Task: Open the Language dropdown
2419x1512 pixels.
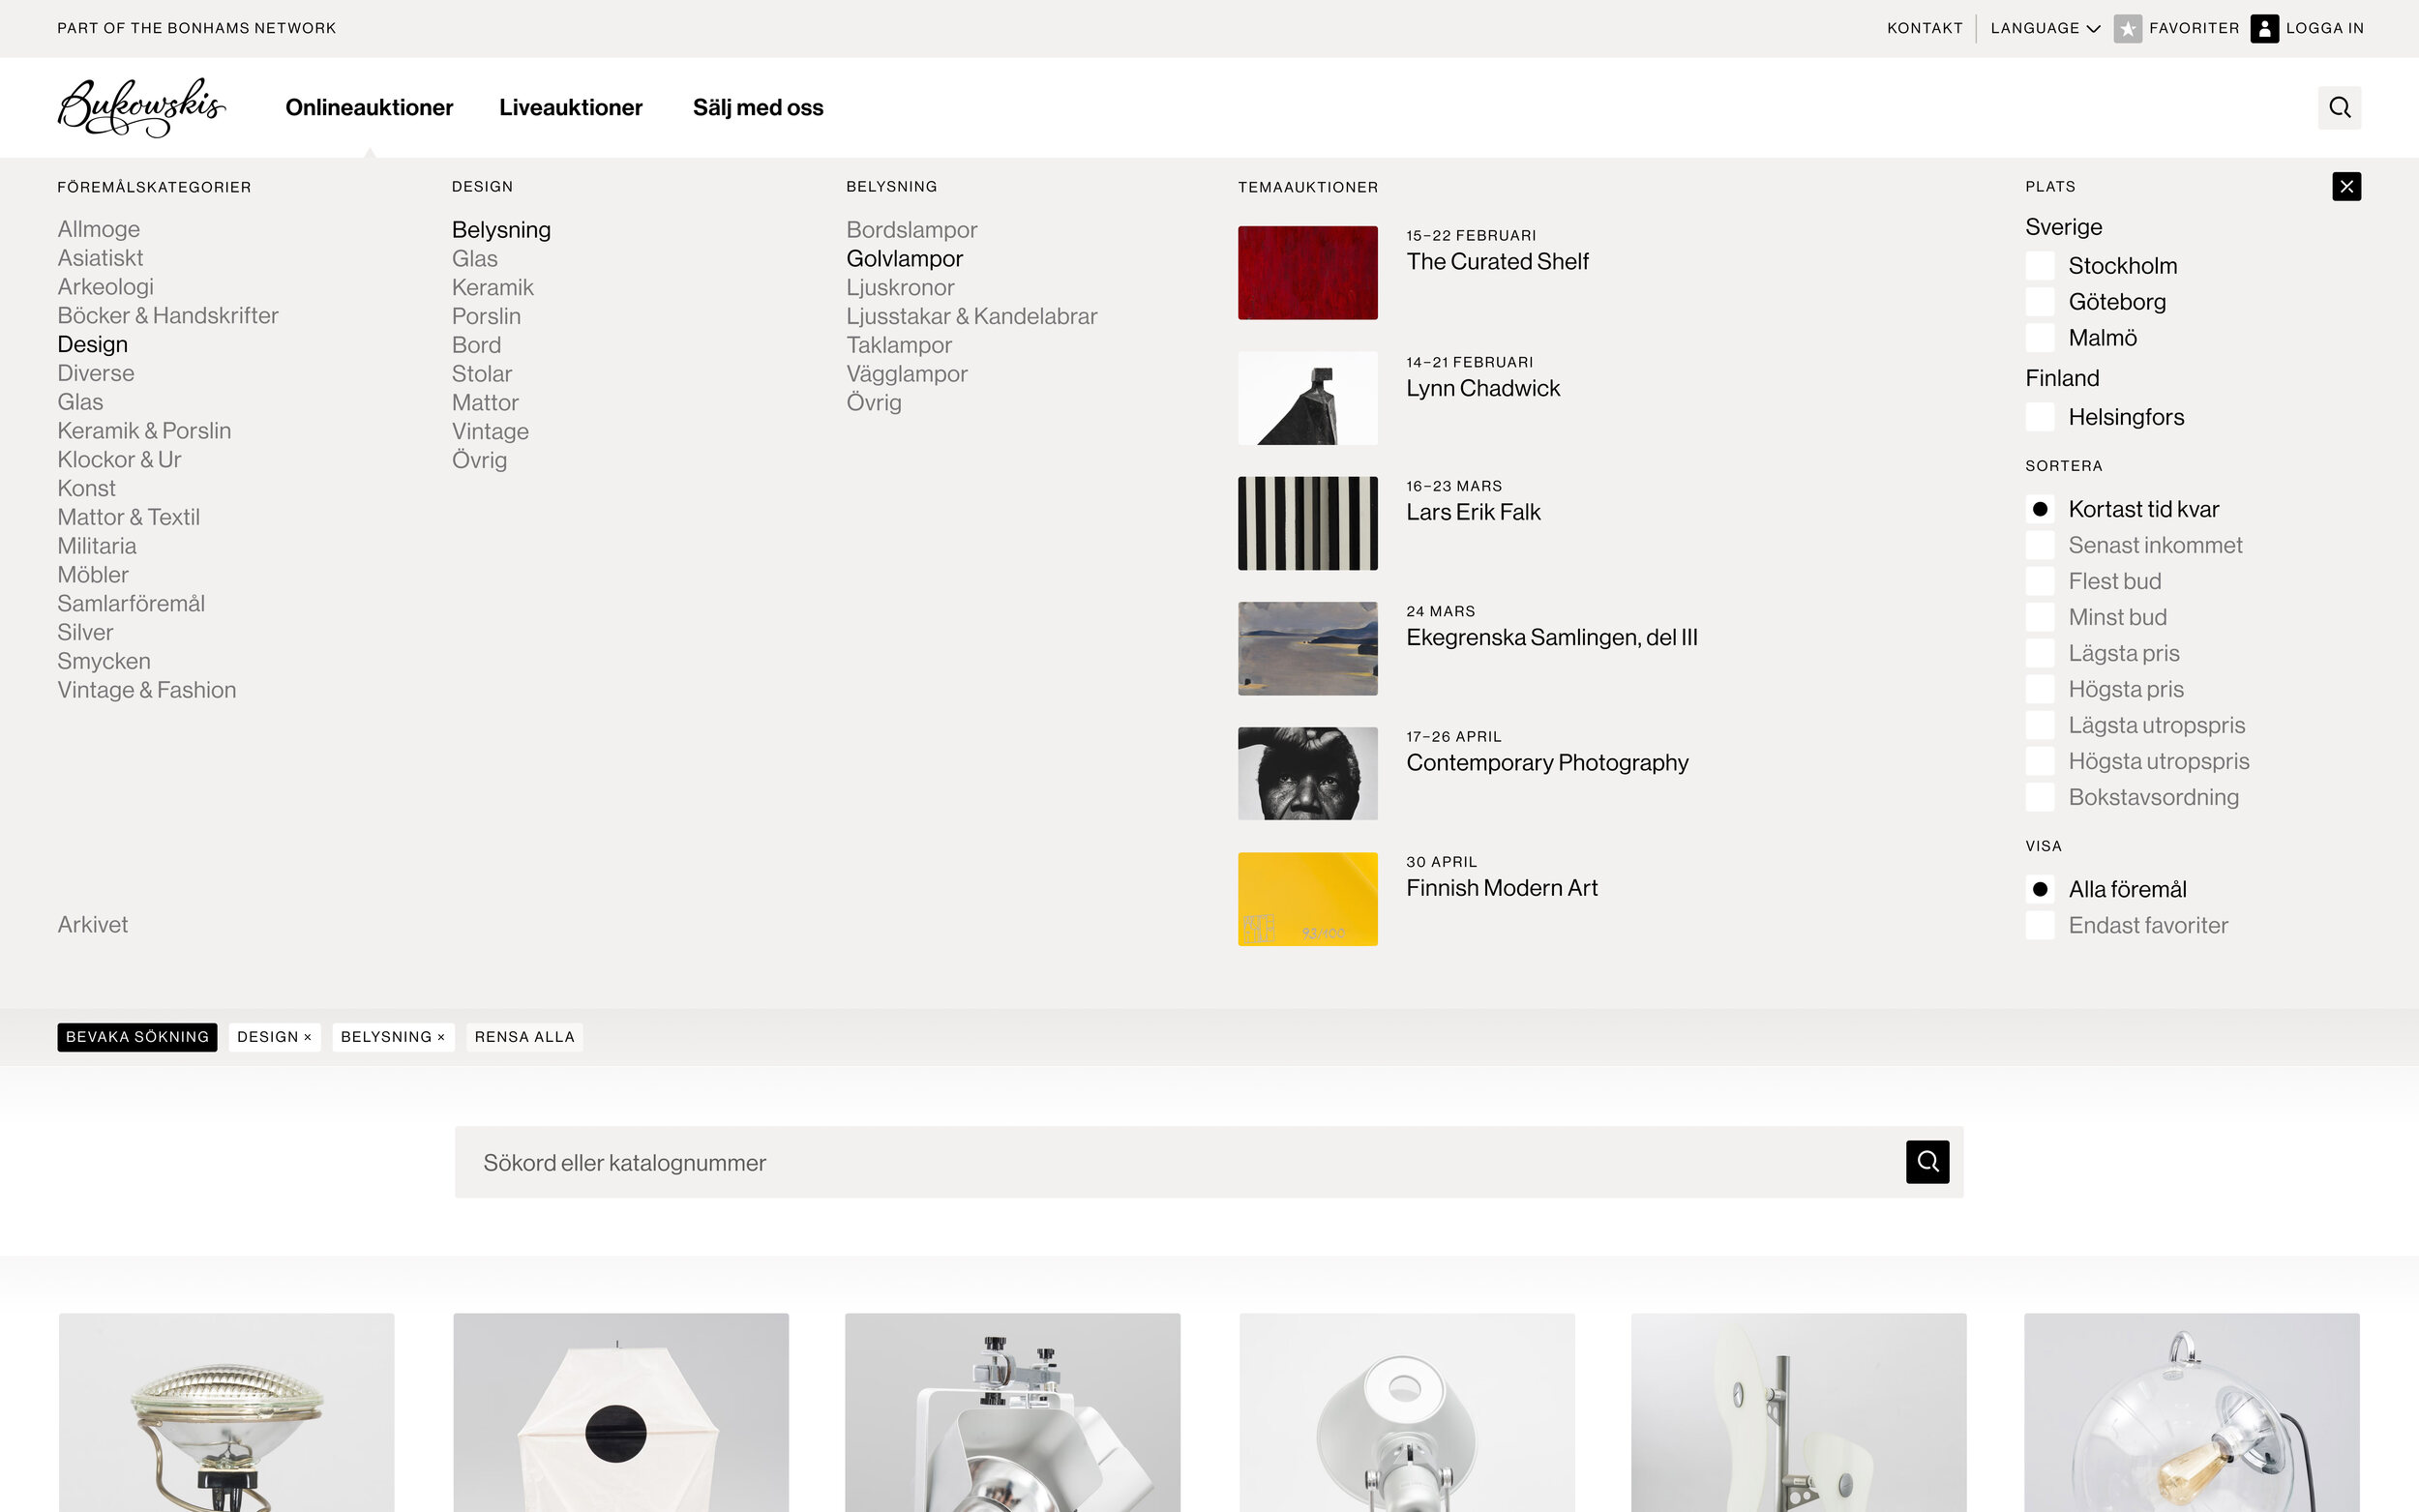Action: click(x=2045, y=28)
